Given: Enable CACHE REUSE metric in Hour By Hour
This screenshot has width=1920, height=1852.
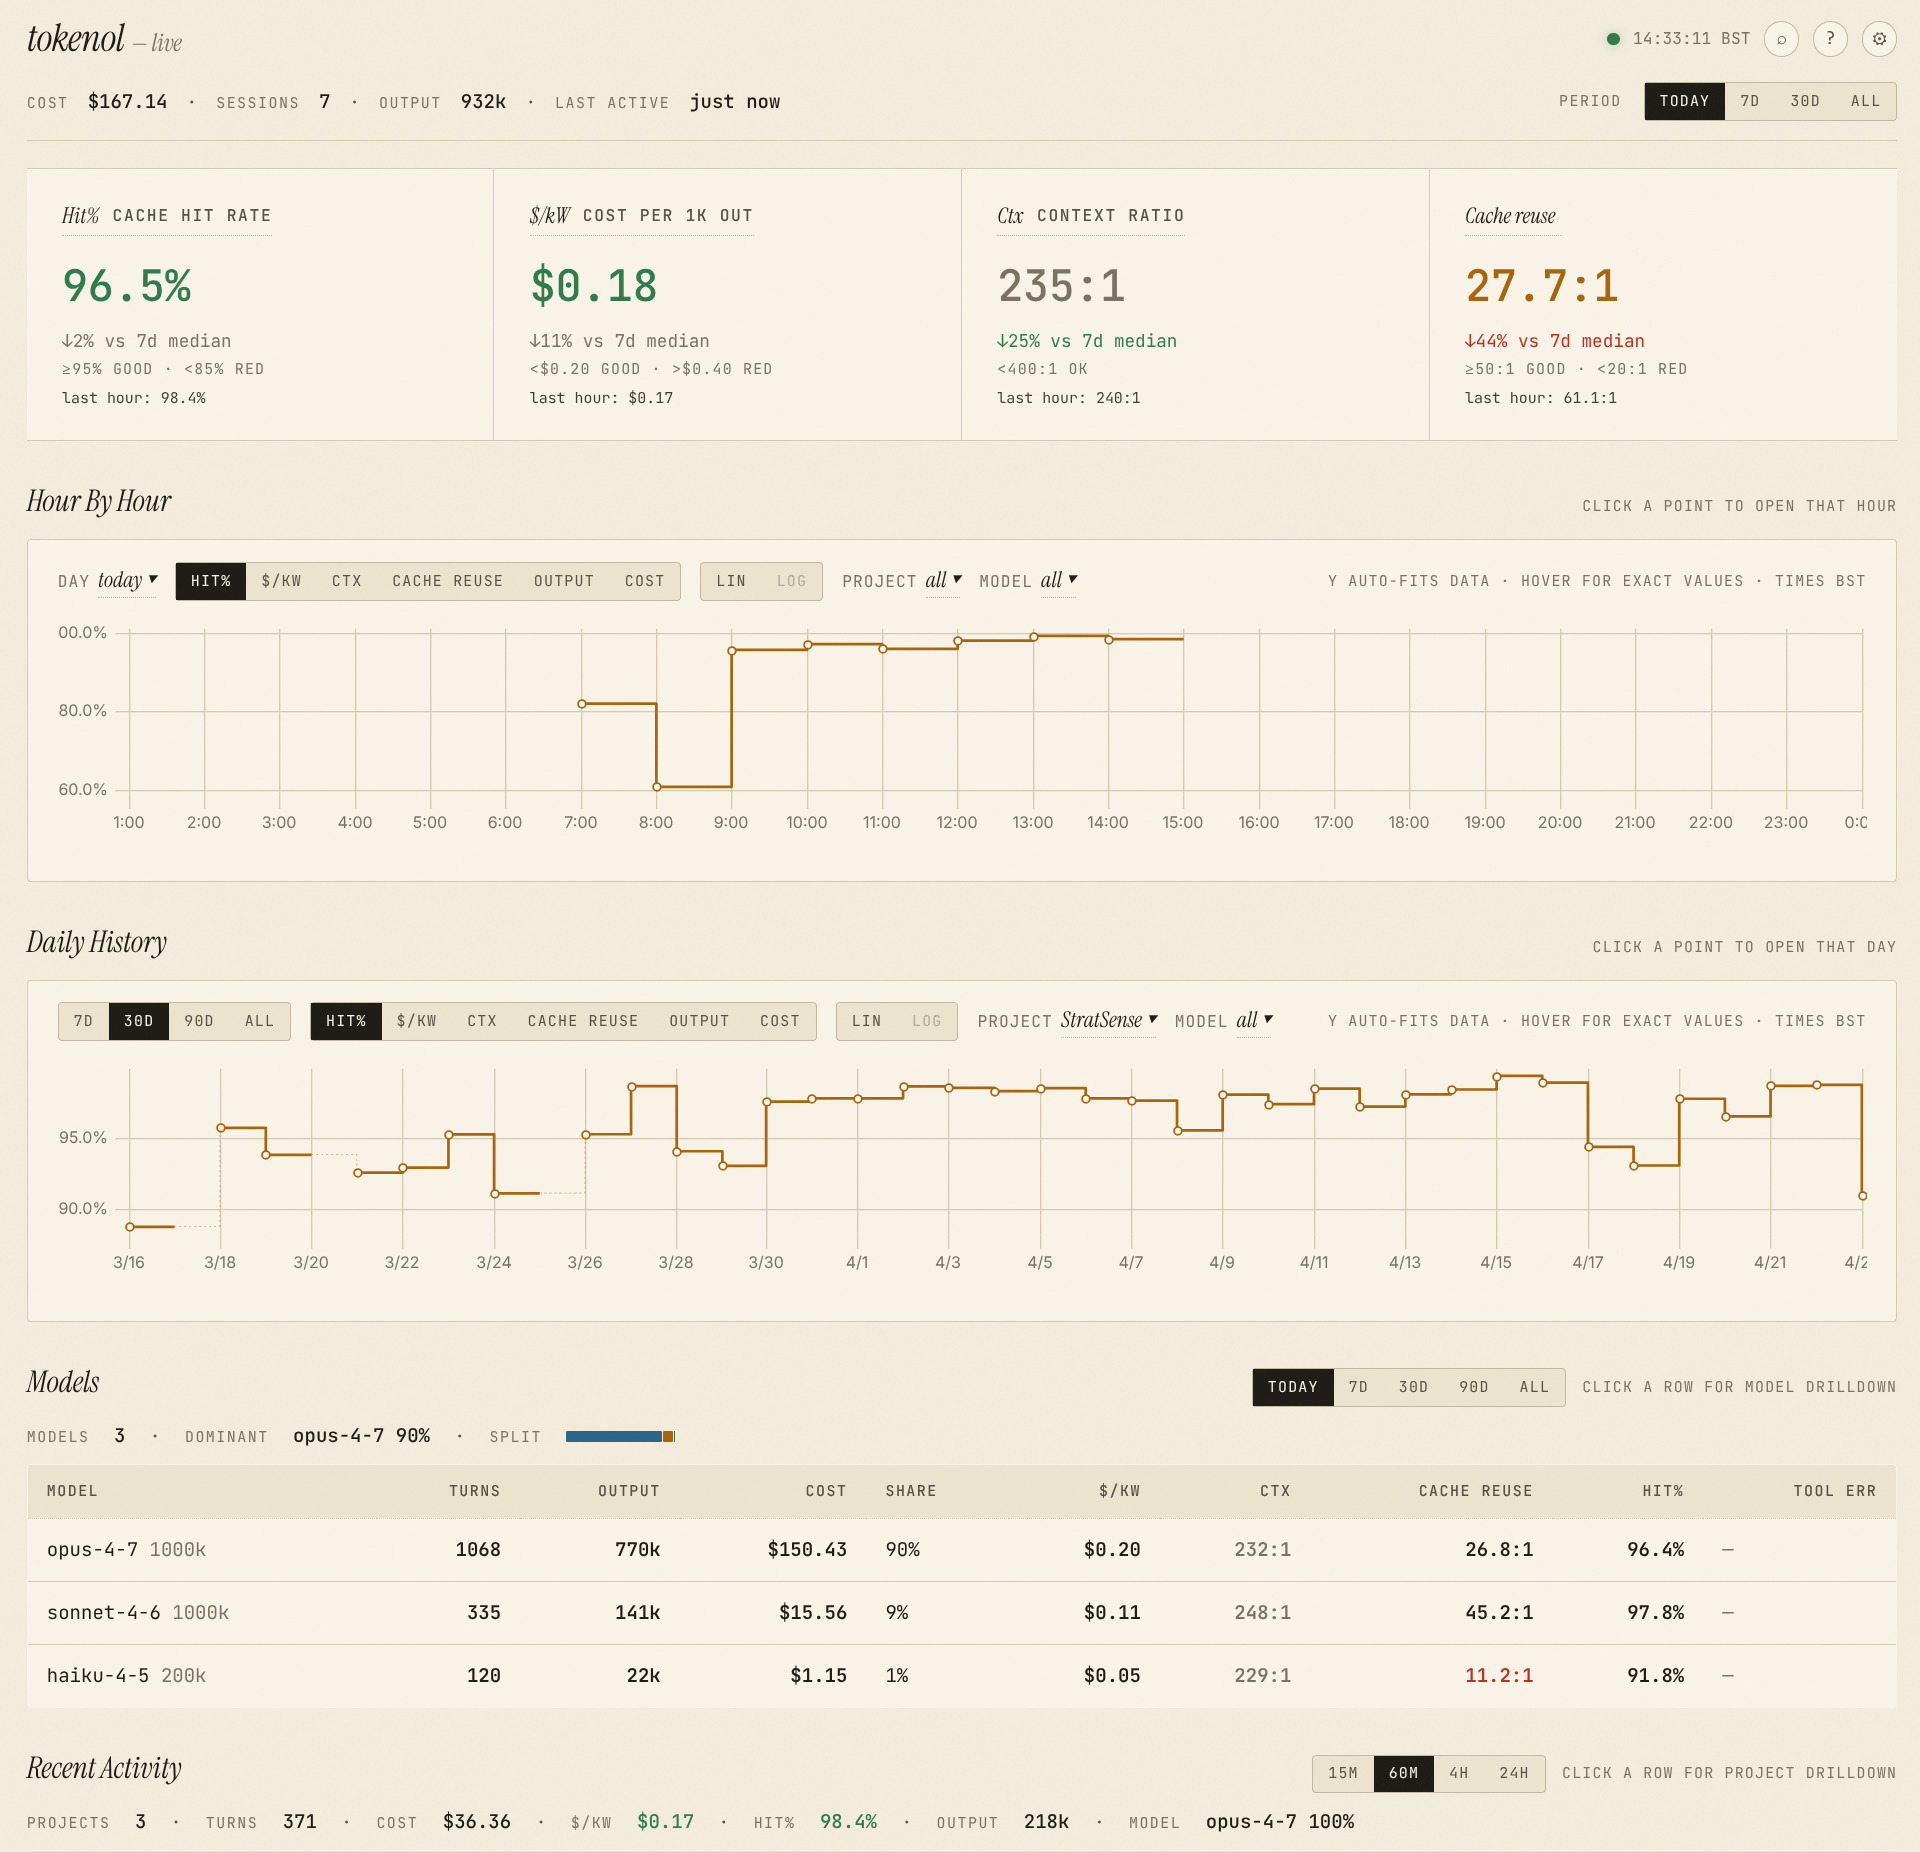Looking at the screenshot, I should point(447,581).
